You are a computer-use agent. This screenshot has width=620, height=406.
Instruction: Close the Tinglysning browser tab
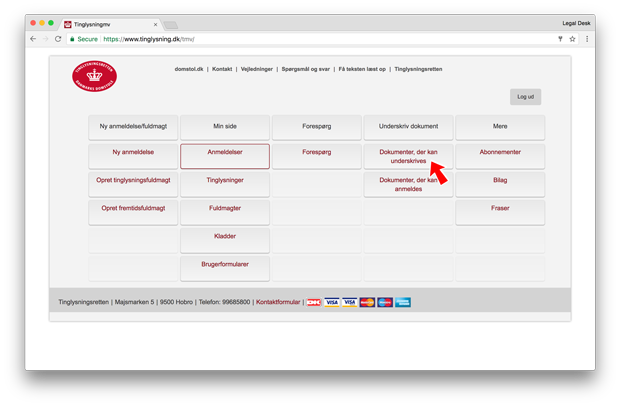coord(155,25)
